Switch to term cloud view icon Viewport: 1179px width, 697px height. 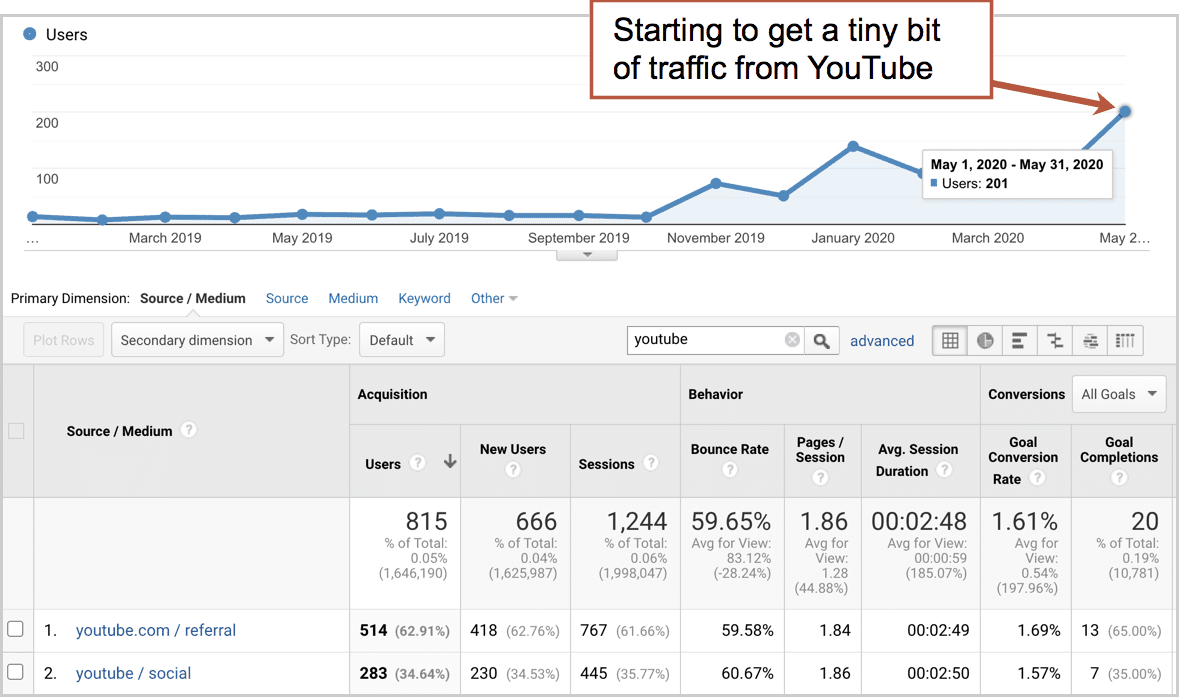(1090, 341)
